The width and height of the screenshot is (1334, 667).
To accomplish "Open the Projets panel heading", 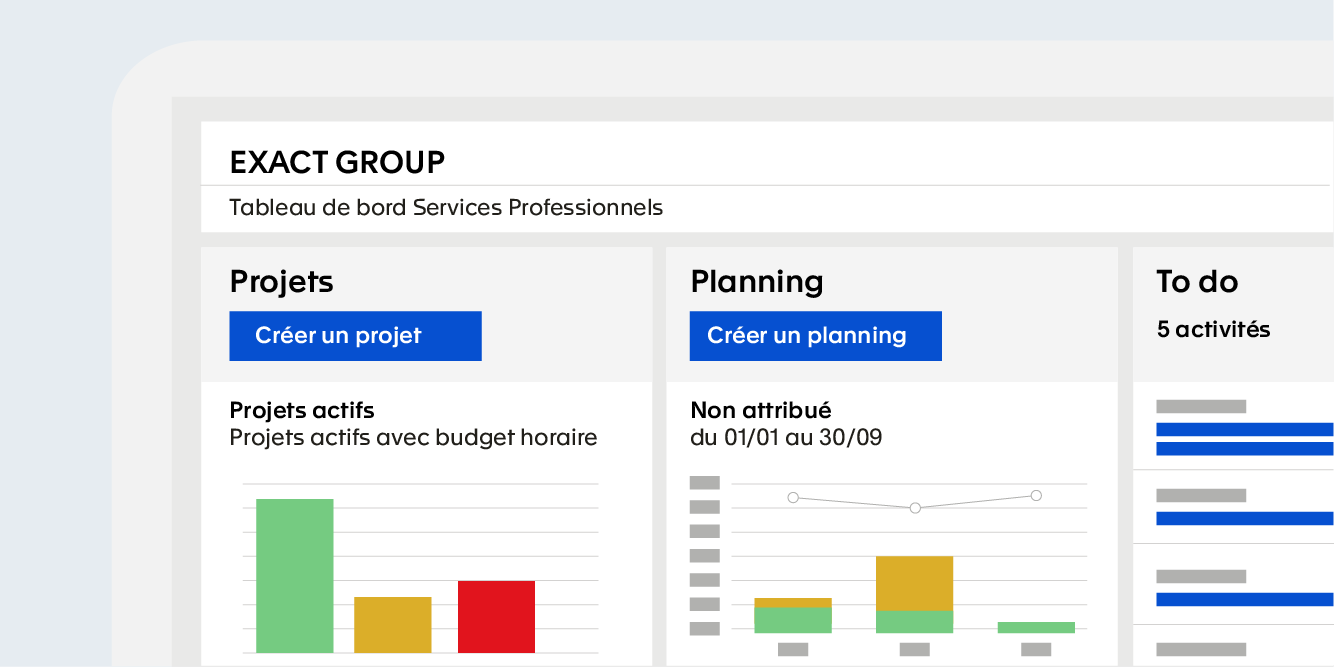I will tap(281, 282).
